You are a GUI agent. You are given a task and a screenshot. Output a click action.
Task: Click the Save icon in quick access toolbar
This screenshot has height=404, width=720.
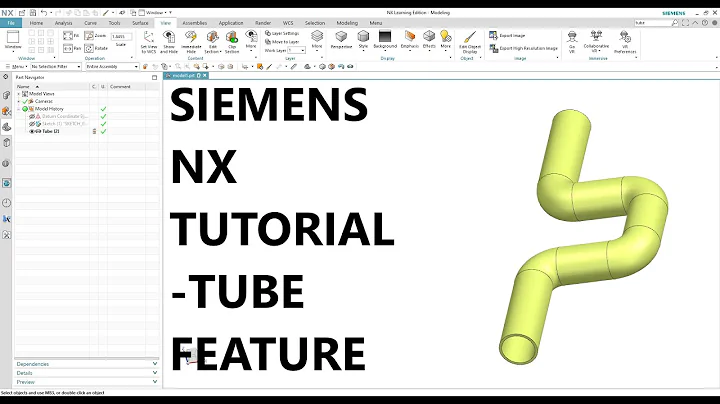click(33, 13)
